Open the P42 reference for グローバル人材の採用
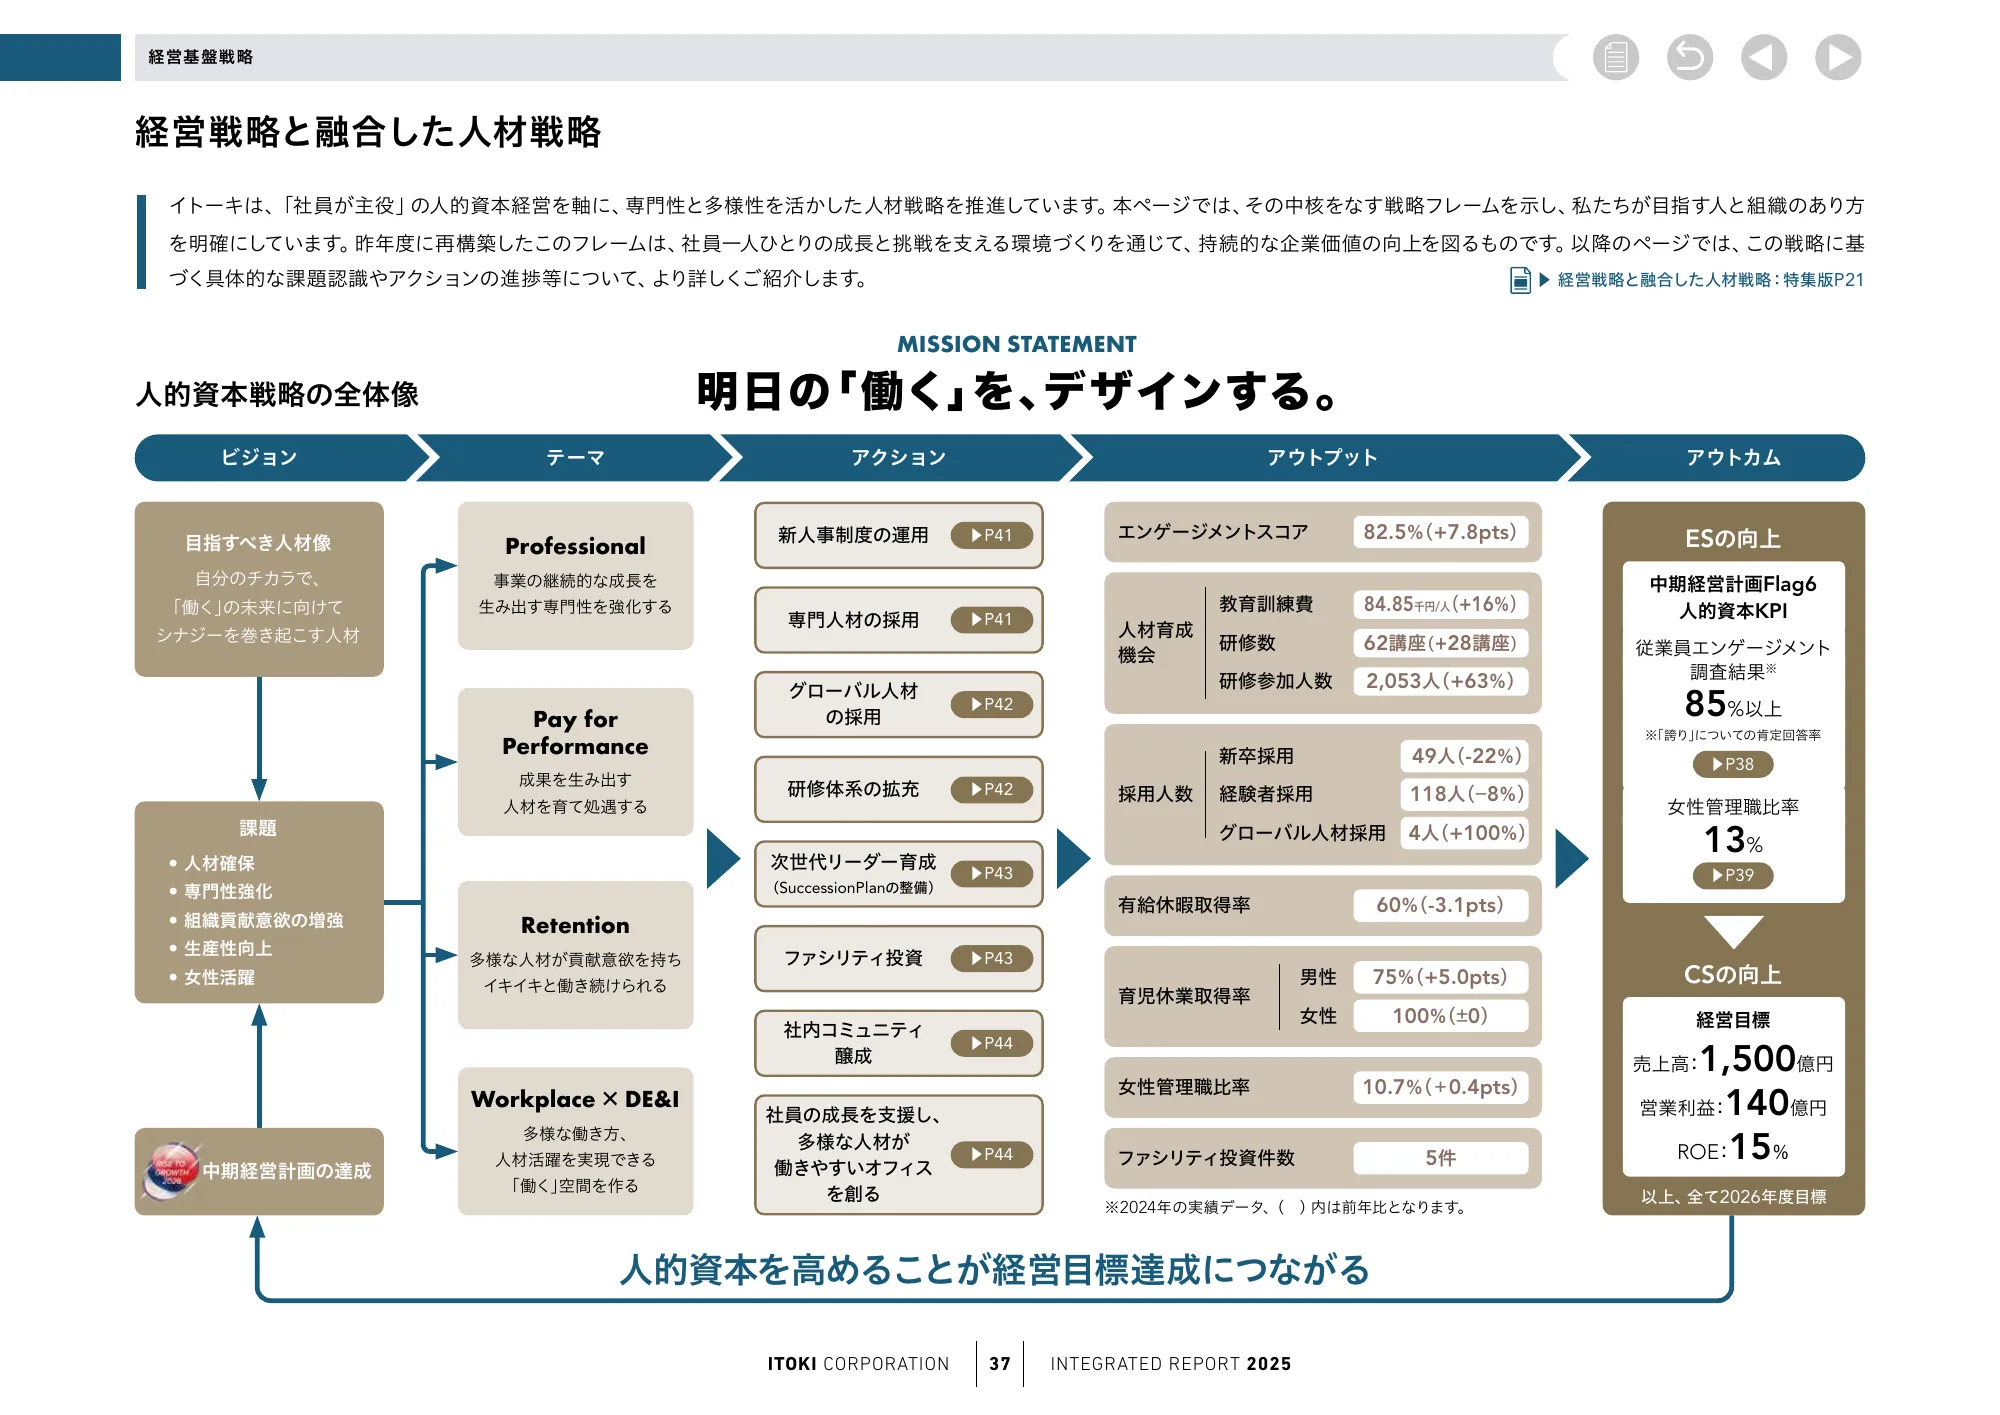The image size is (2000, 1415). click(993, 705)
